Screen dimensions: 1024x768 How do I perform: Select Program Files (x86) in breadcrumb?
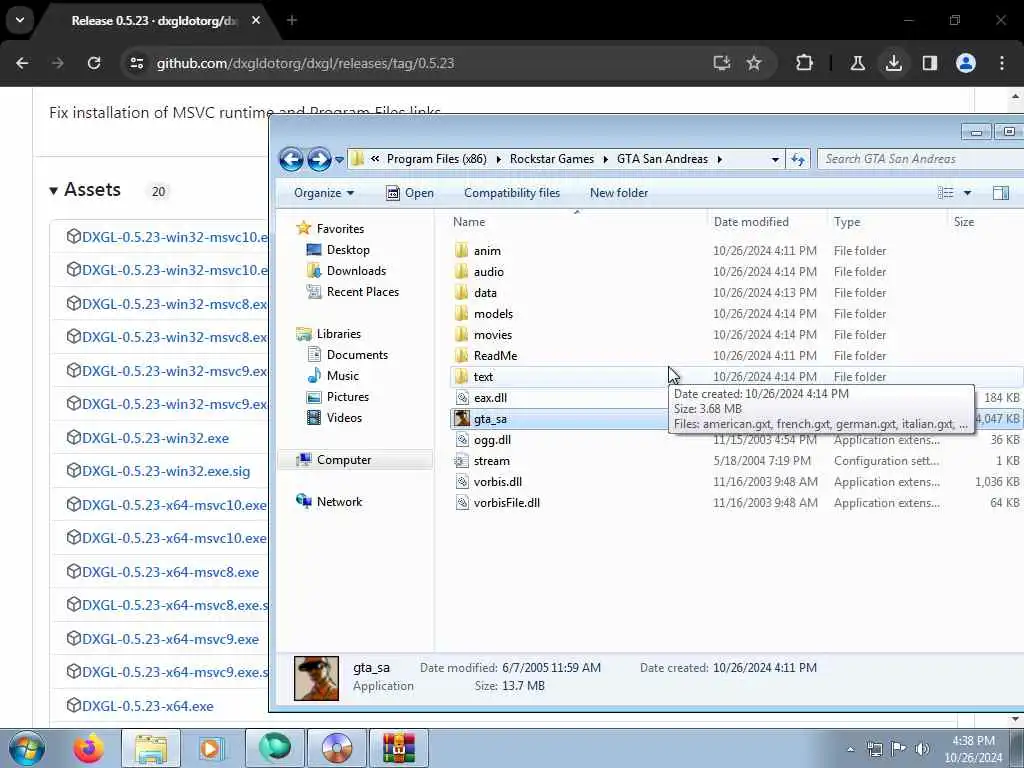pos(436,159)
